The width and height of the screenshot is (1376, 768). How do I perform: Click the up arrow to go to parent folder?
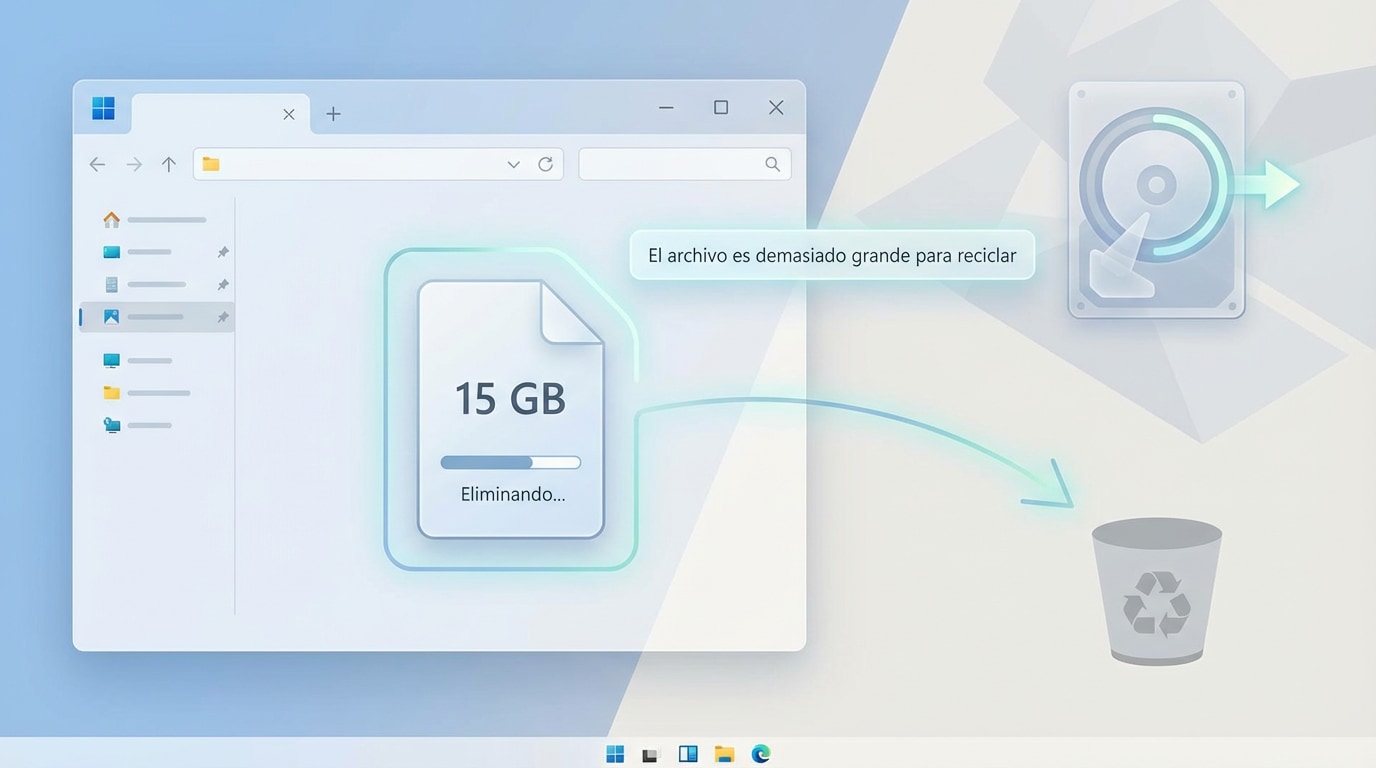(x=168, y=164)
